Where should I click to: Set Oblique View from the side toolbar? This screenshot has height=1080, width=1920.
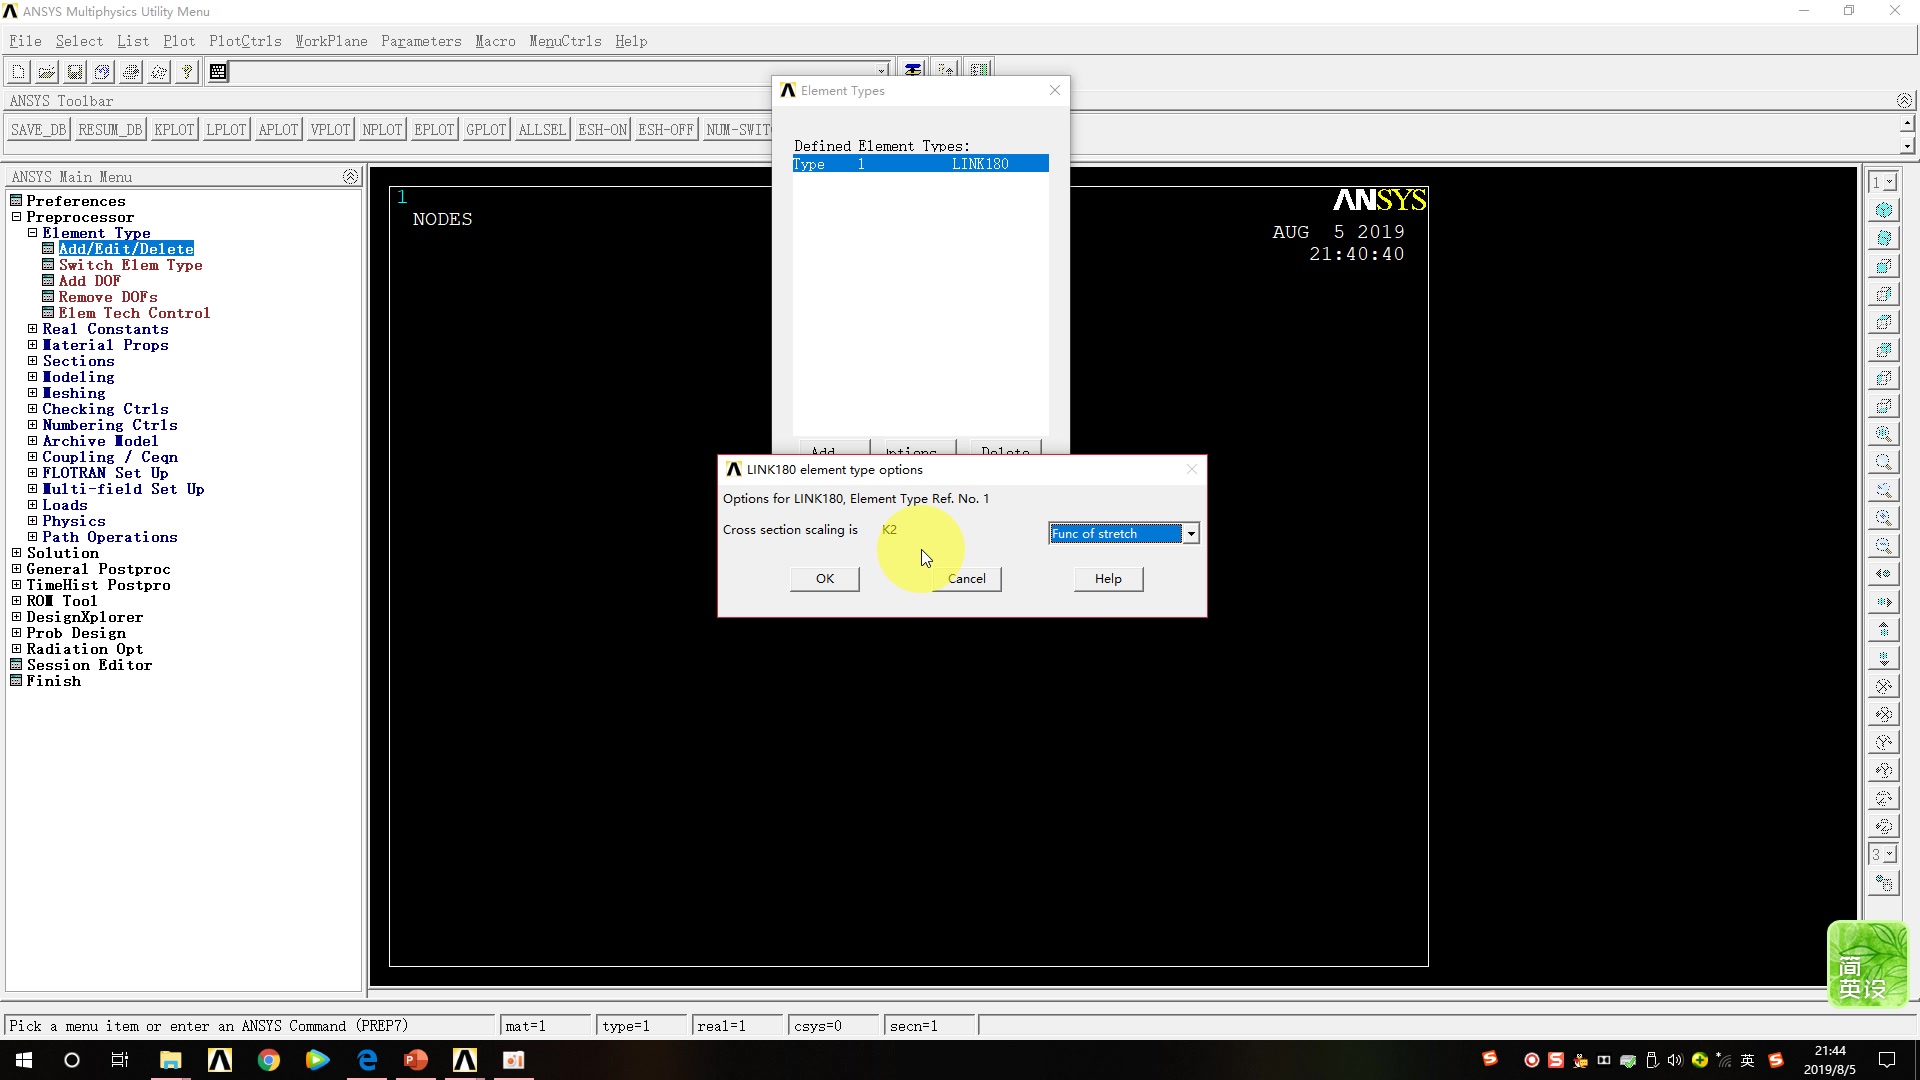pyautogui.click(x=1884, y=238)
